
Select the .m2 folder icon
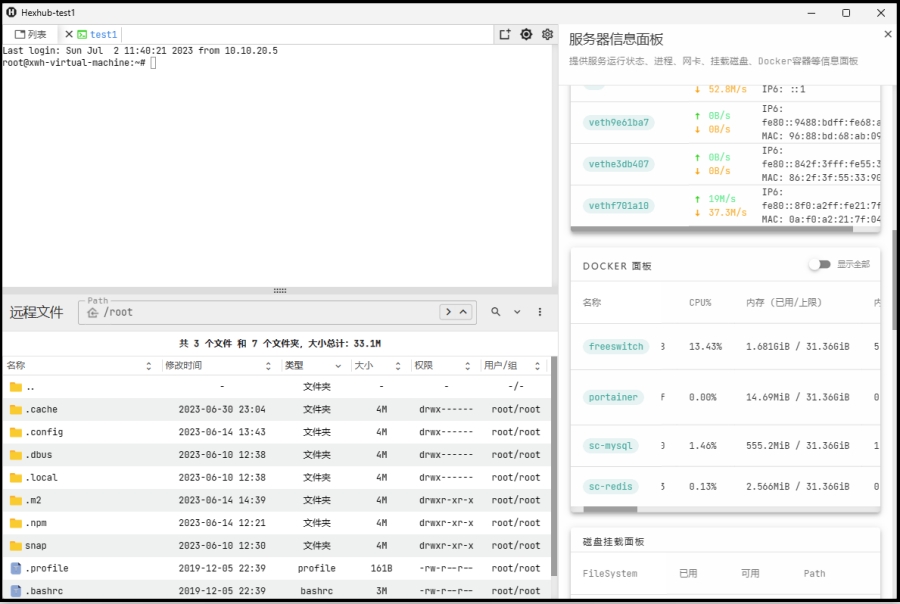(x=16, y=500)
